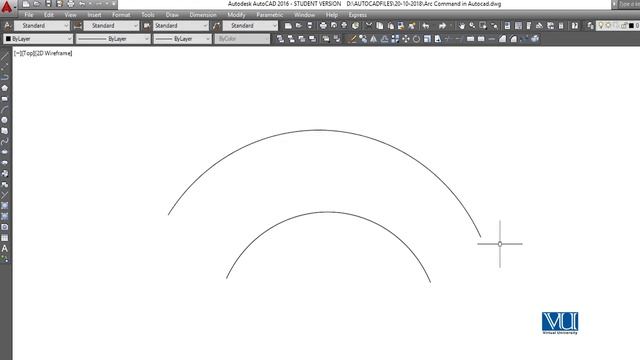Viewport: 640px width, 360px height.
Task: Click the Redo arrow in Standard toolbar
Action: 442,26
